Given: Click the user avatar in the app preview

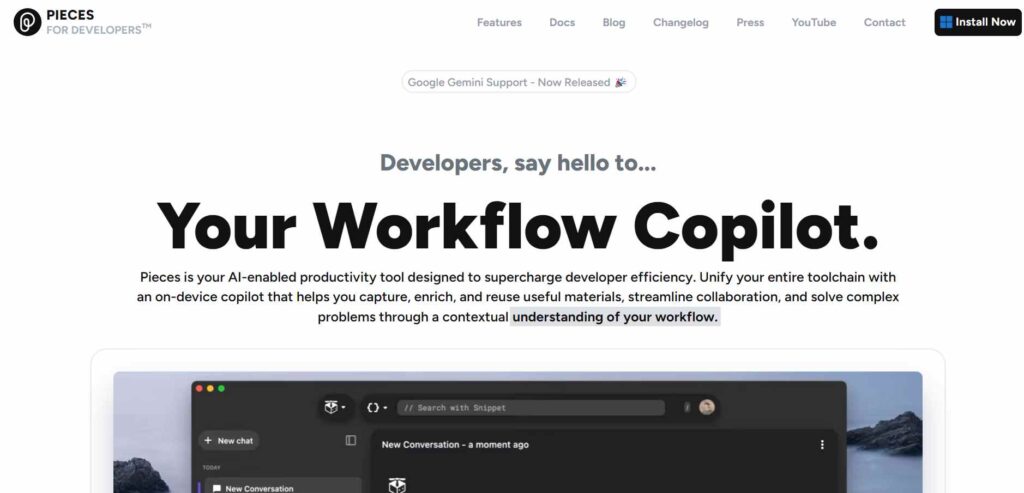Looking at the screenshot, I should (707, 407).
